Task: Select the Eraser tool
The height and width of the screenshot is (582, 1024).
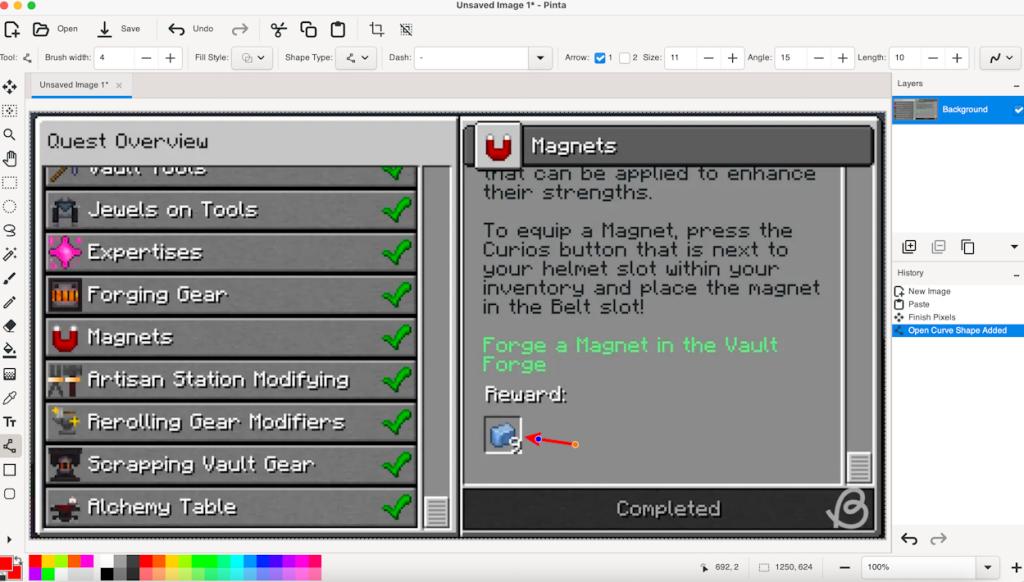Action: coord(10,326)
